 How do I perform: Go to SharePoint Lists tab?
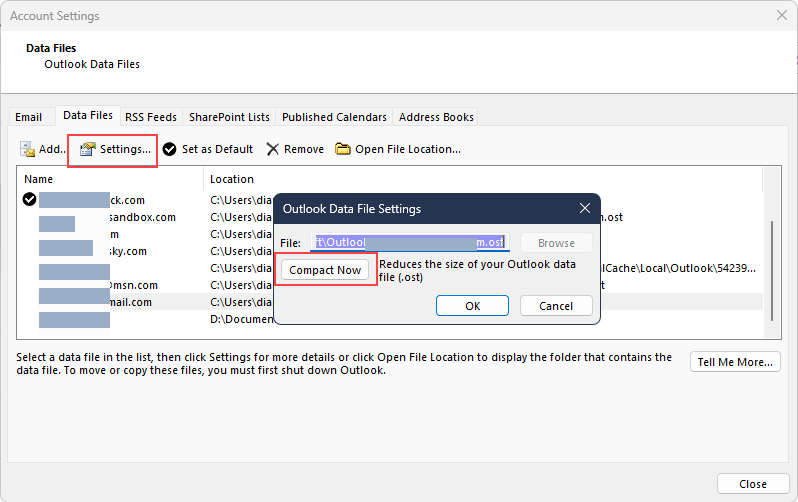(229, 117)
